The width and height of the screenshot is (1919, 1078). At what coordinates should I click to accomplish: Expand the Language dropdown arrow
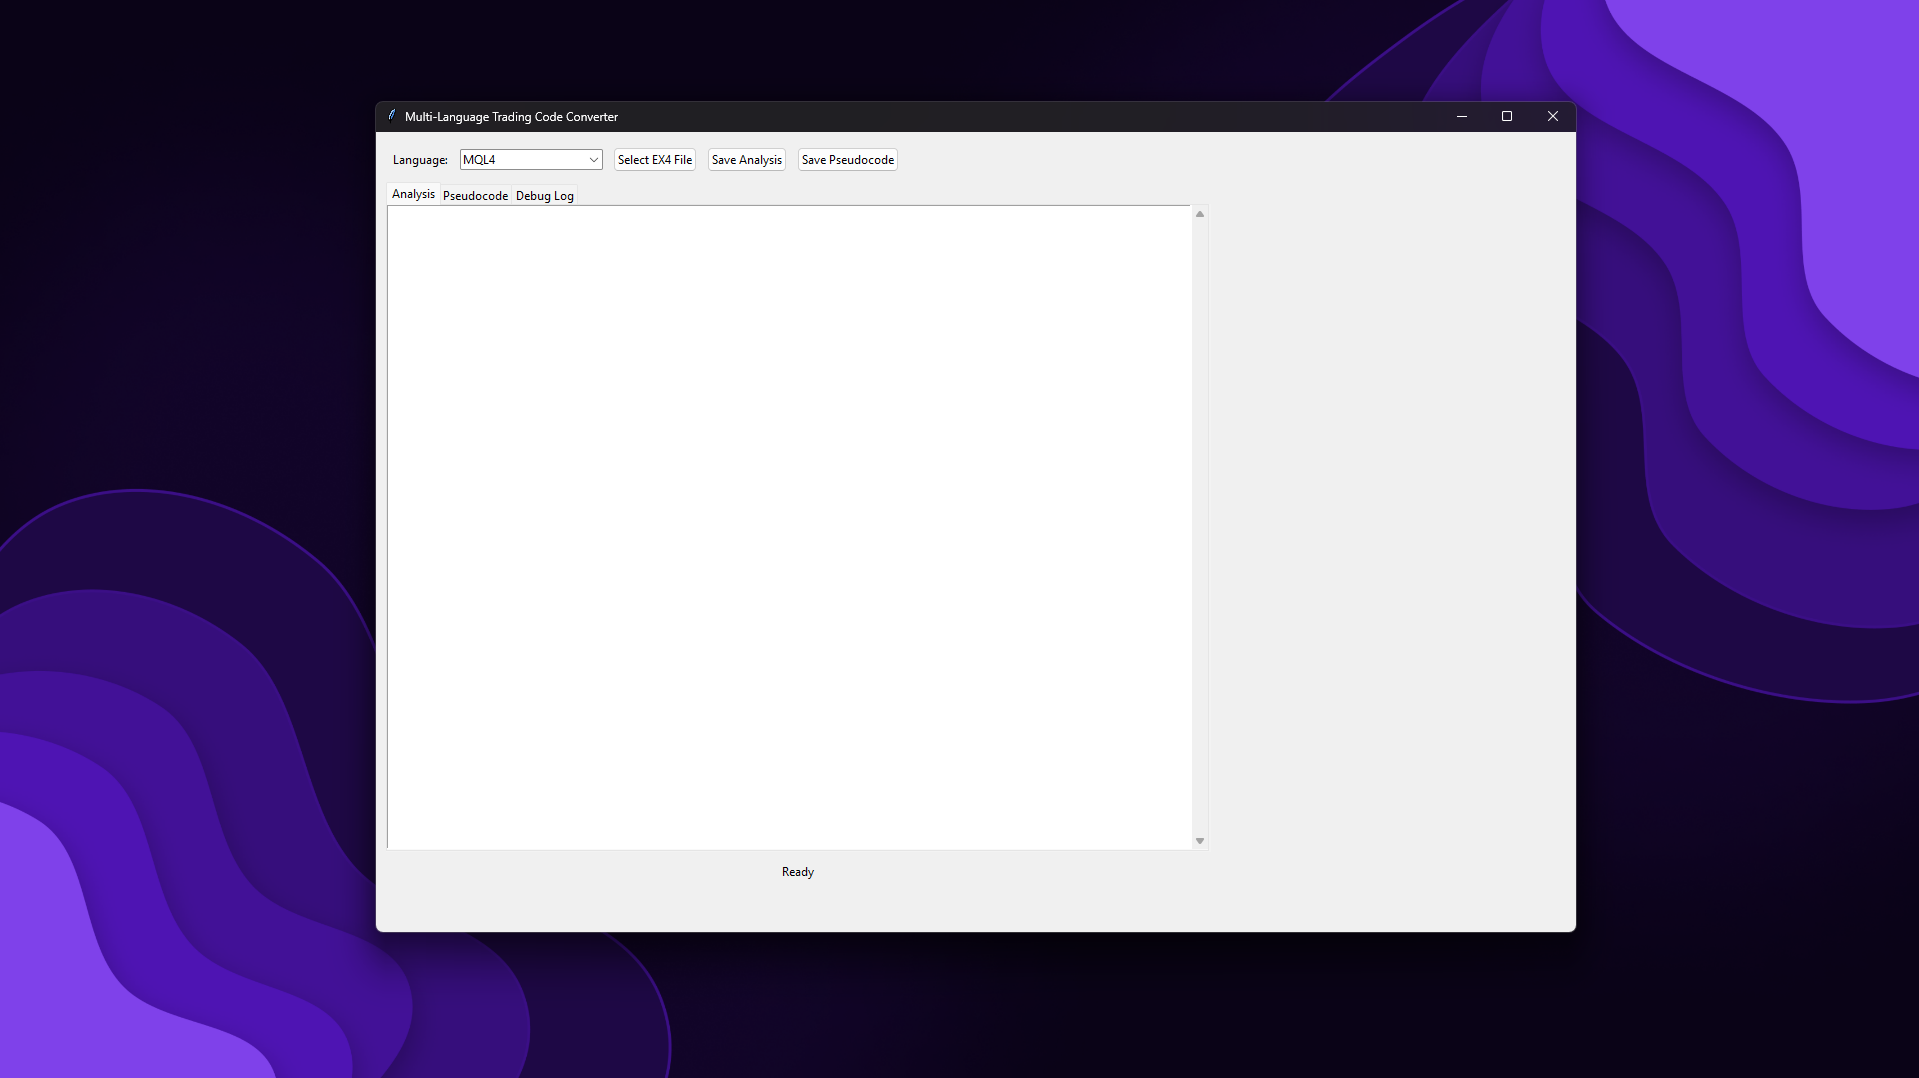click(593, 160)
